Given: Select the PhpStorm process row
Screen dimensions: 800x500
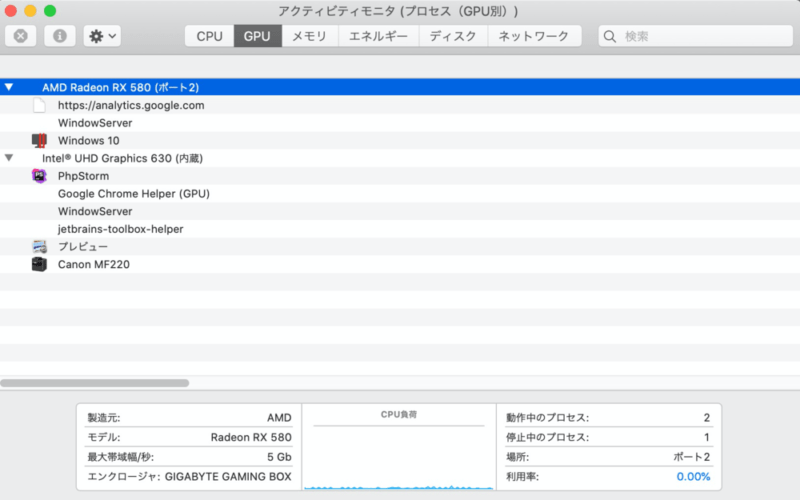Looking at the screenshot, I should (400, 176).
